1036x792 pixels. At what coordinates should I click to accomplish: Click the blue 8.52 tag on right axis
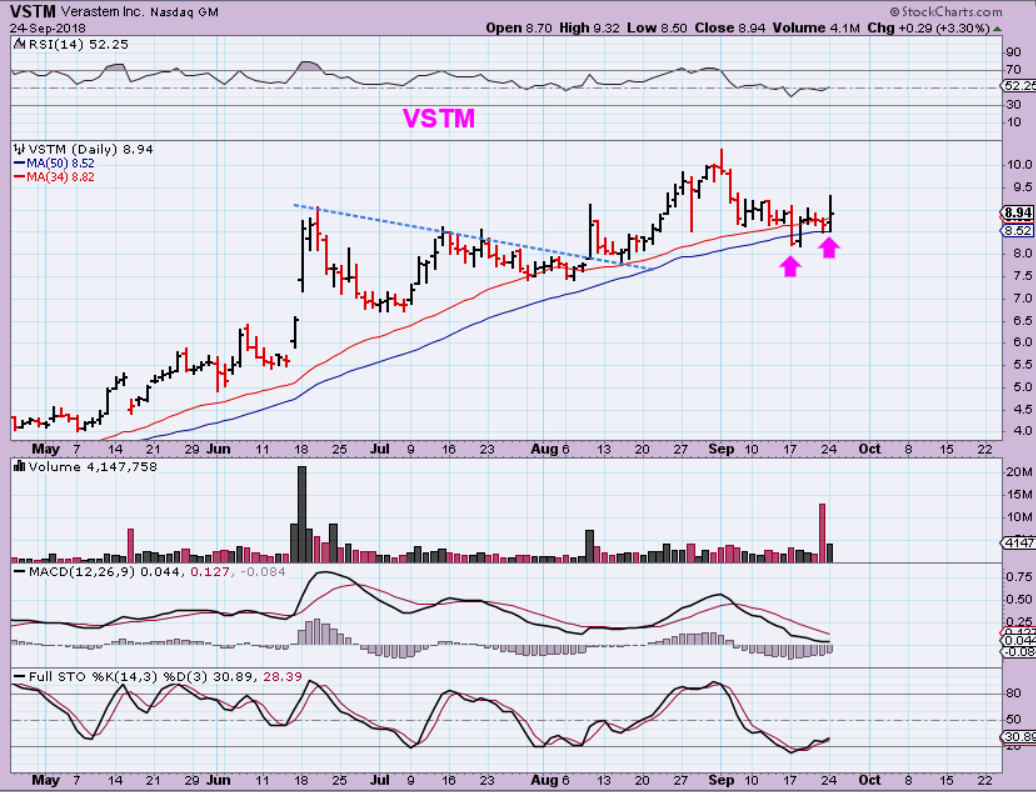1018,231
